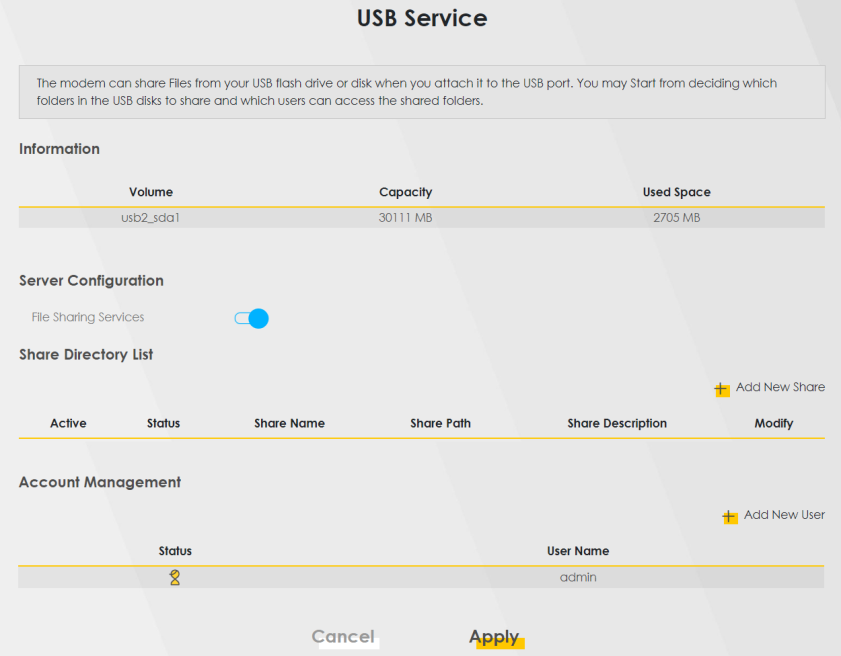Click the admin account status icon
The height and width of the screenshot is (656, 841).
point(175,578)
